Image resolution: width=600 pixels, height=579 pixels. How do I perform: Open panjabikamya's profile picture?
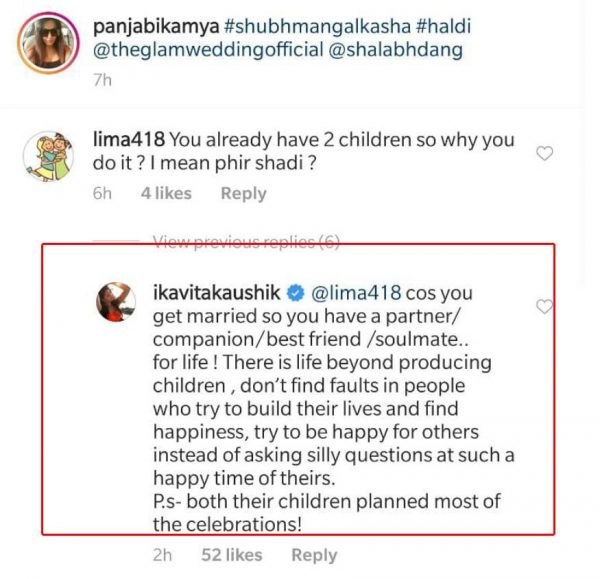point(48,42)
